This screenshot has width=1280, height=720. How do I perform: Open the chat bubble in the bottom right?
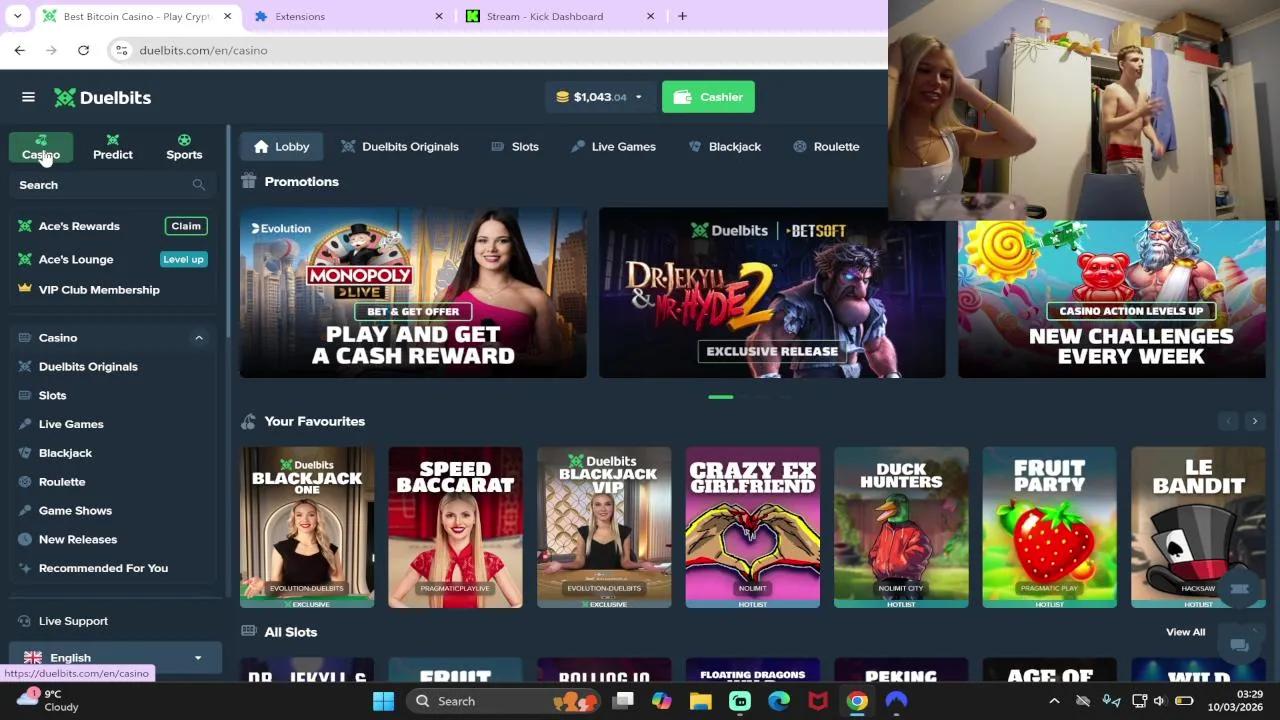point(1239,646)
